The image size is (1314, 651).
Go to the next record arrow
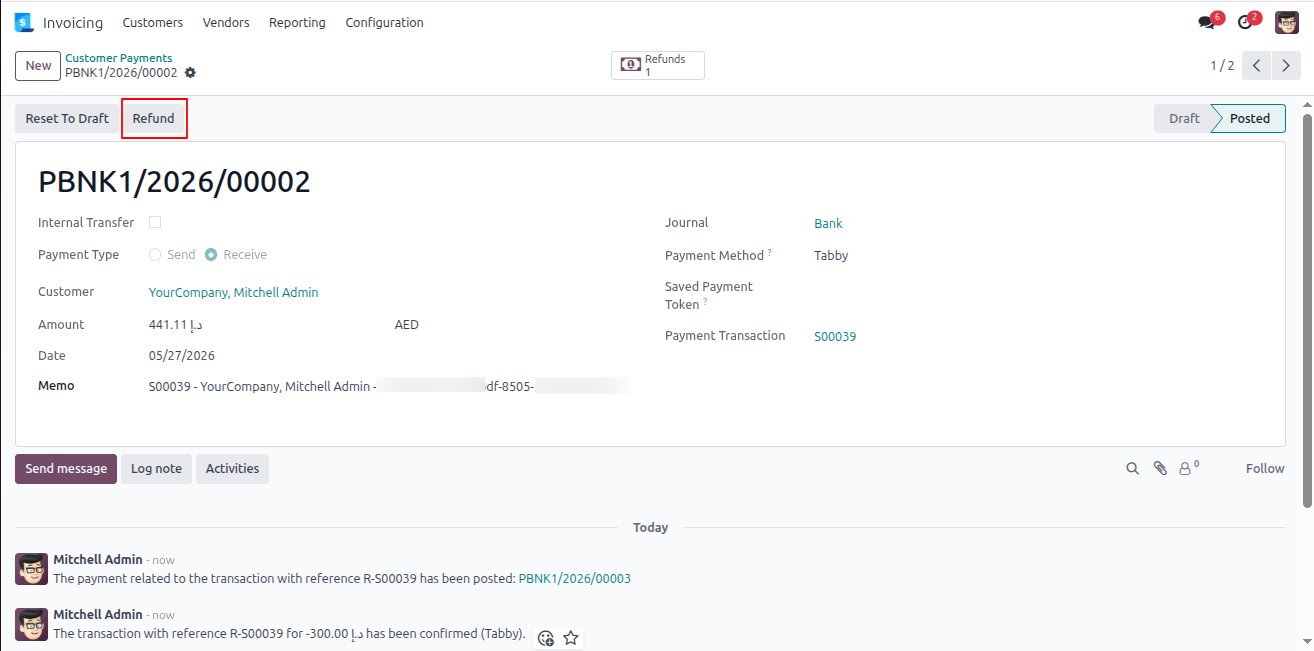tap(1287, 66)
